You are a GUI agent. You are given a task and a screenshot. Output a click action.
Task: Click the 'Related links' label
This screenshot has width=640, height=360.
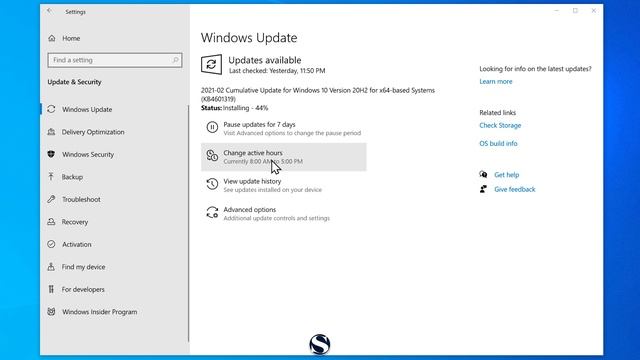498,112
